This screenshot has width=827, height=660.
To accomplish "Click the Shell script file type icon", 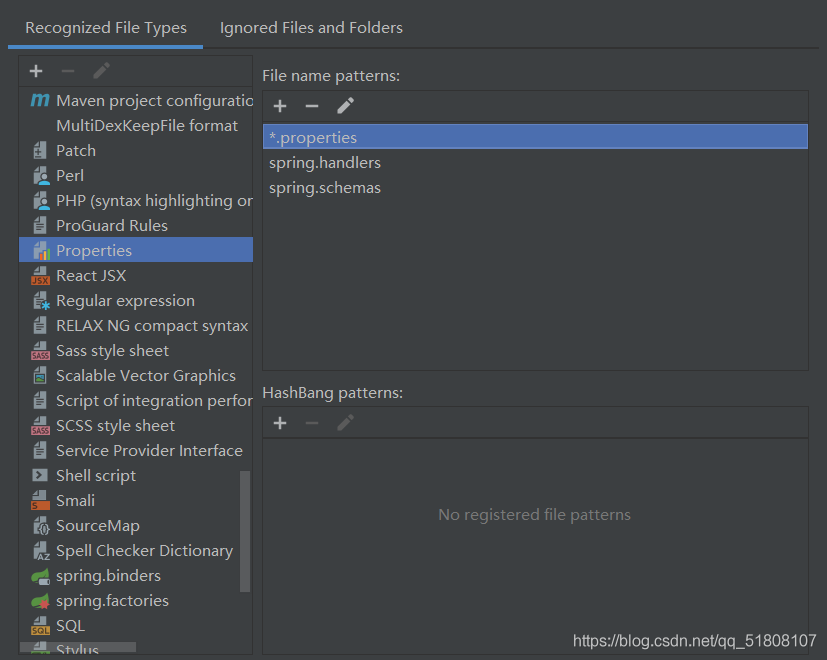I will (40, 476).
